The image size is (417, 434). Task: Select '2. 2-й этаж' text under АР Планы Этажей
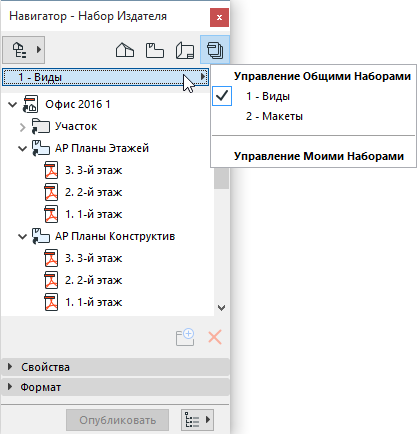tap(94, 192)
